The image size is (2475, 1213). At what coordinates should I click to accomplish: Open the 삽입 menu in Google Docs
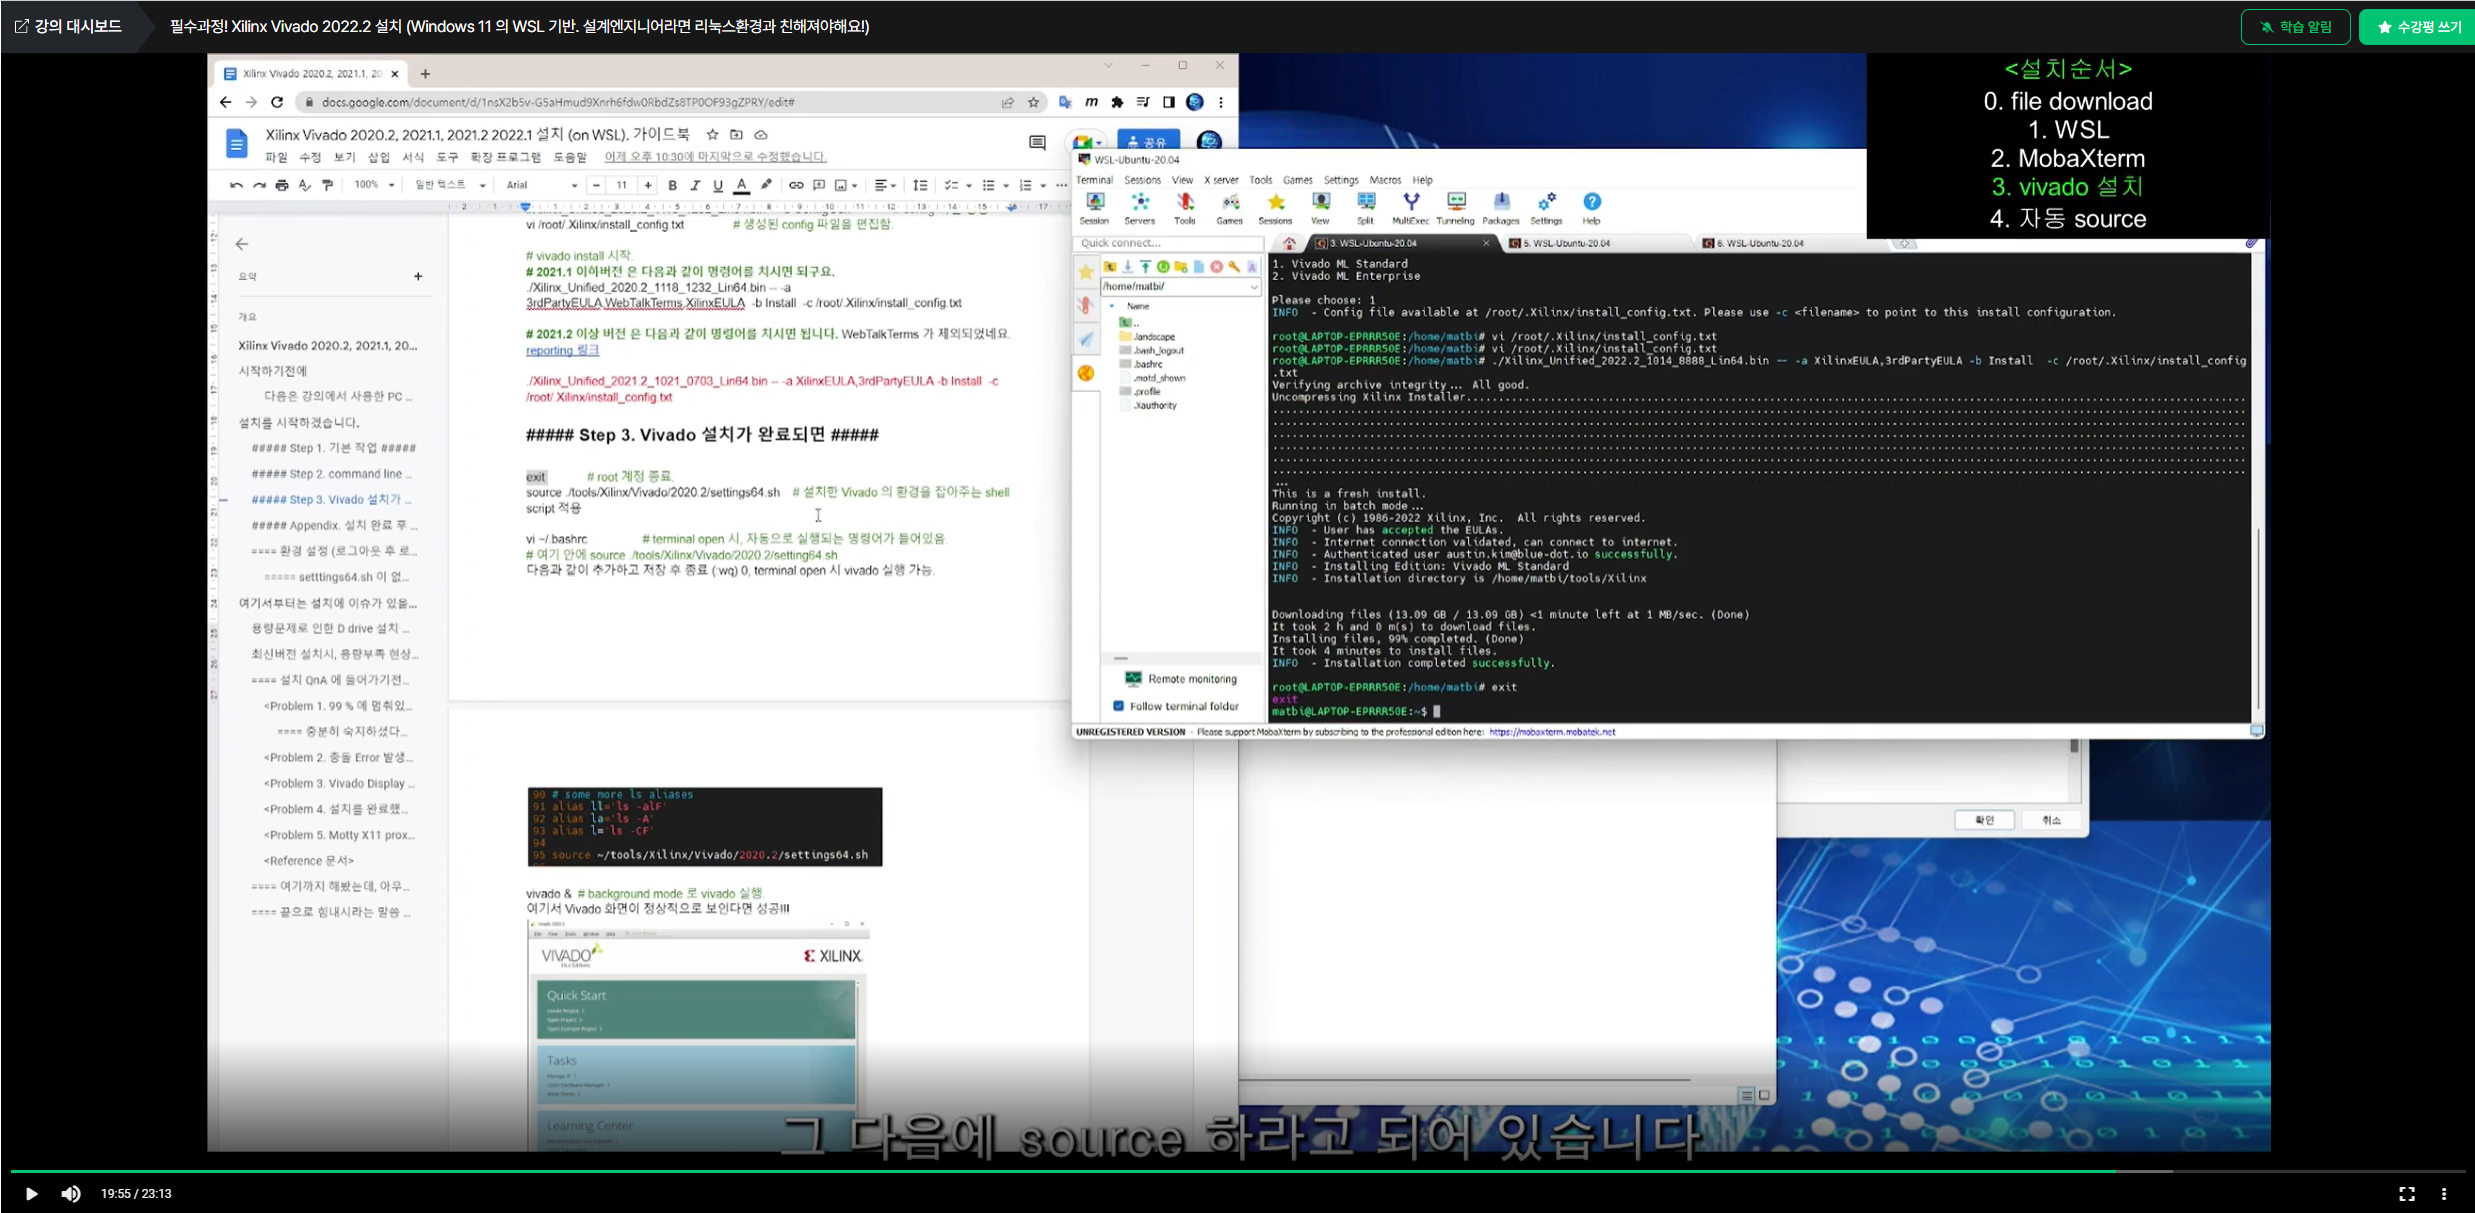point(379,157)
